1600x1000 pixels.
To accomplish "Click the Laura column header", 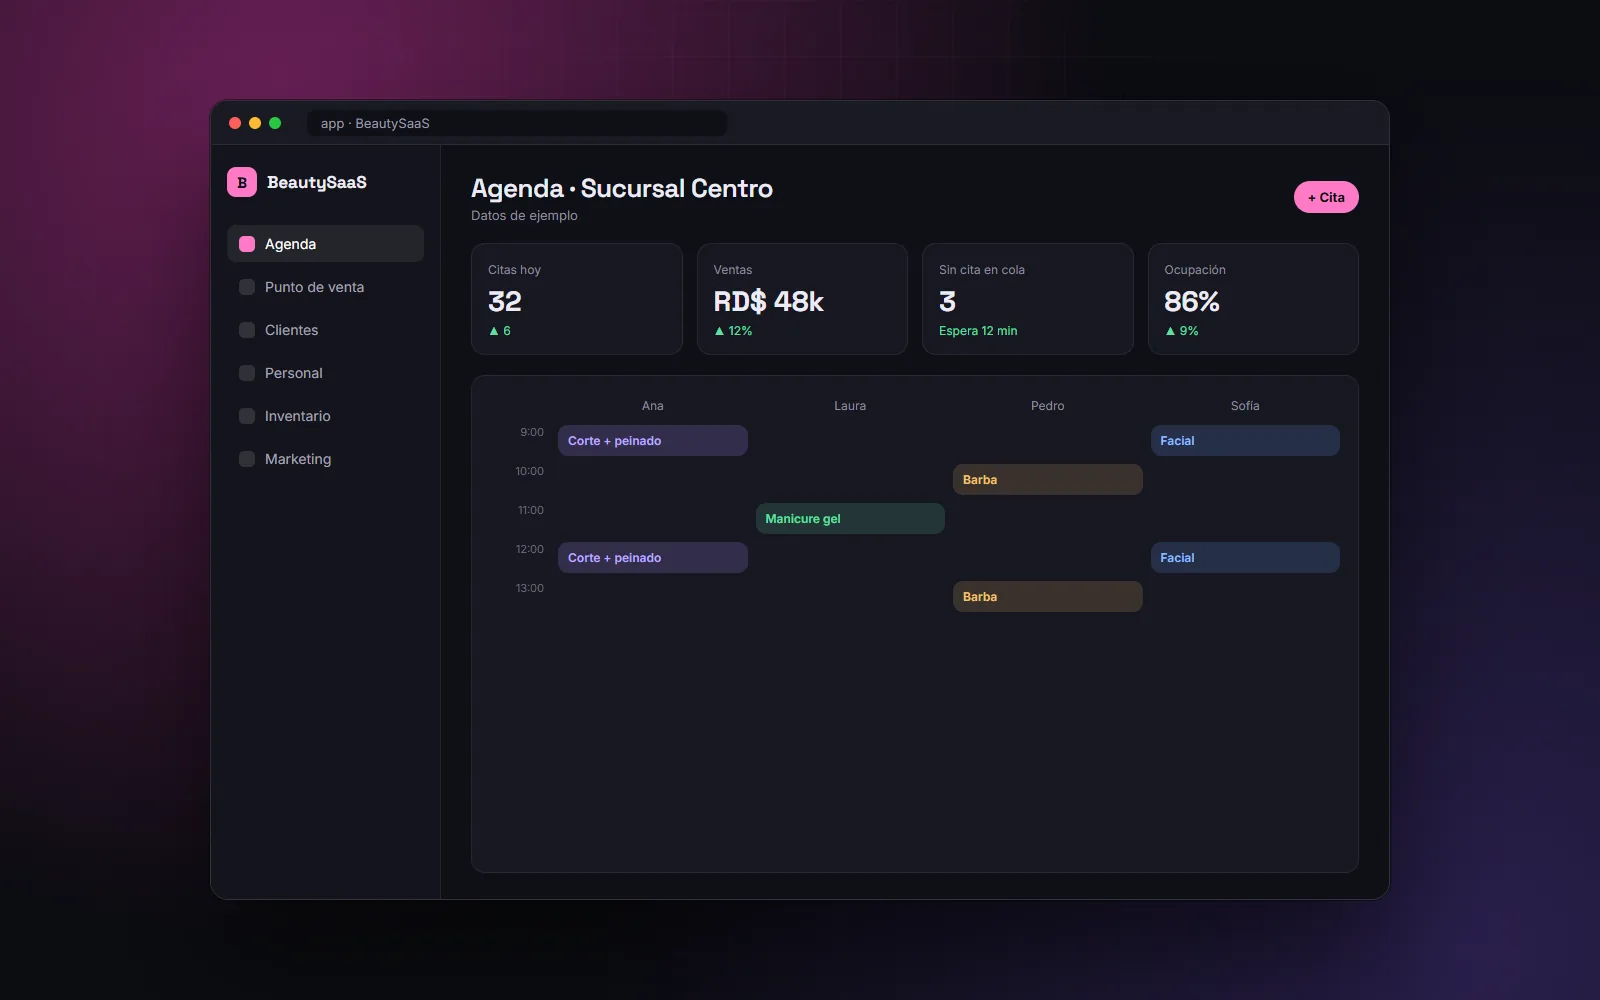I will (x=850, y=406).
